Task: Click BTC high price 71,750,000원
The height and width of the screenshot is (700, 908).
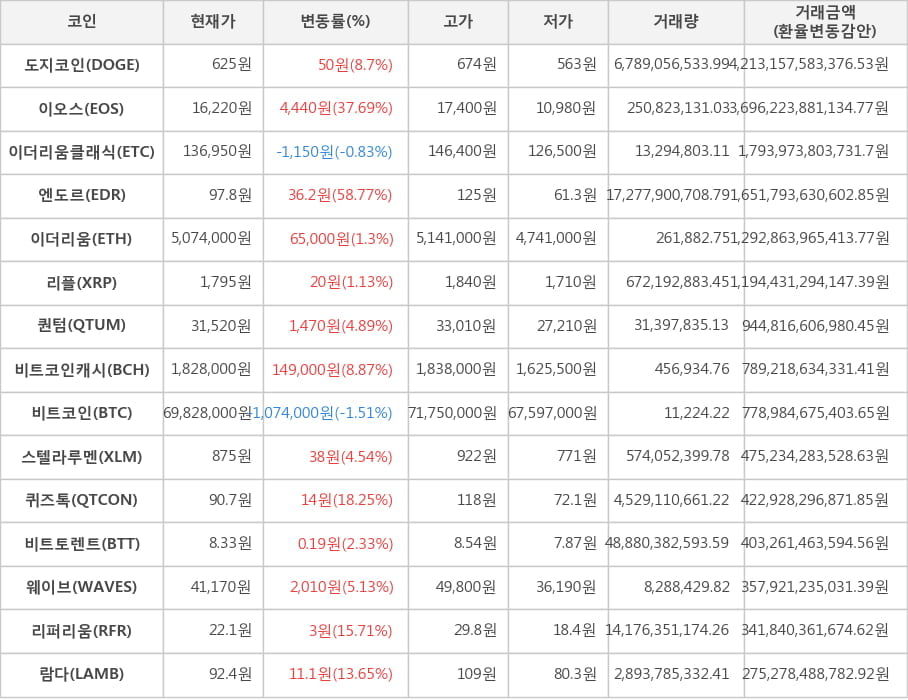Action: click(x=452, y=413)
